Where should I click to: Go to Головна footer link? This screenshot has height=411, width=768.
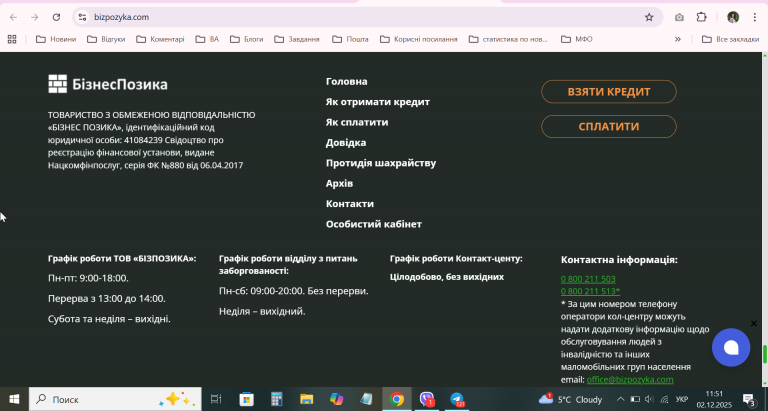(347, 81)
